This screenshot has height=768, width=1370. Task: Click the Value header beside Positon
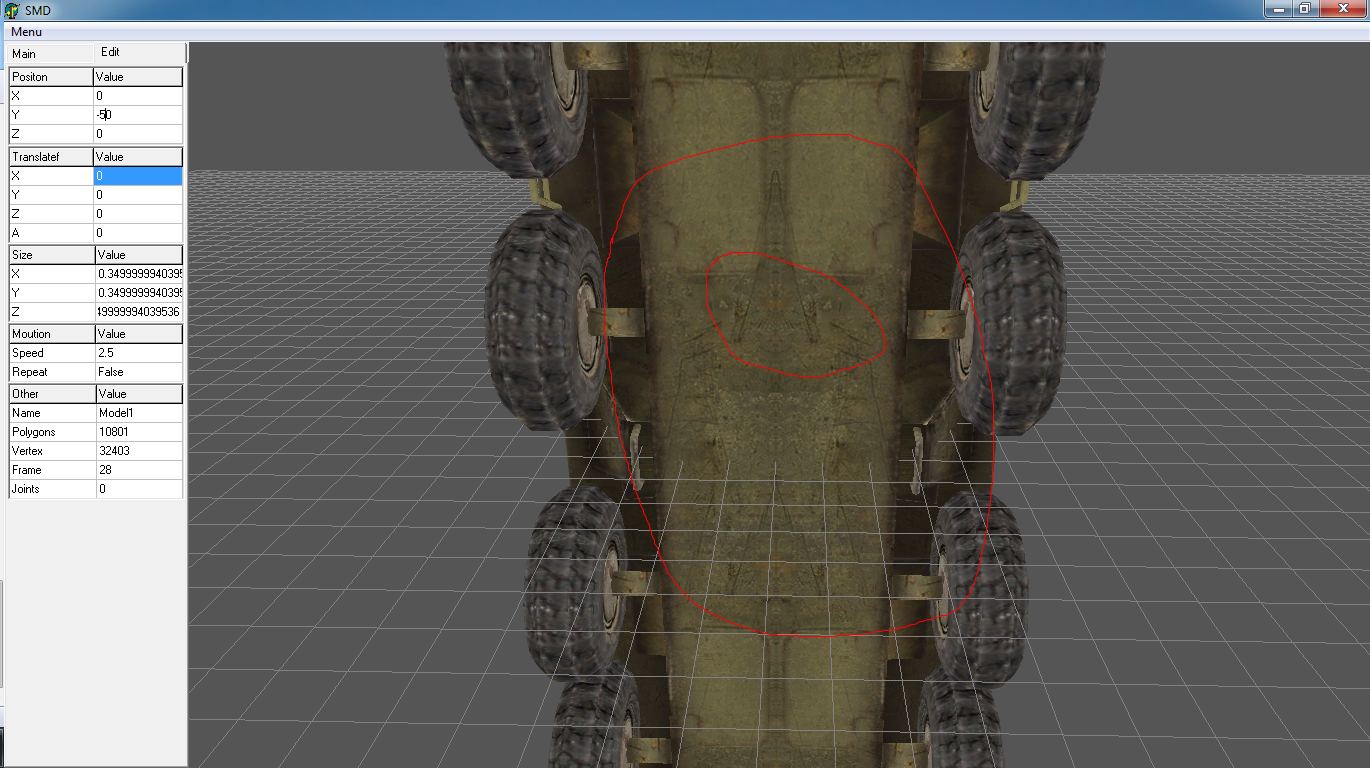tap(138, 77)
